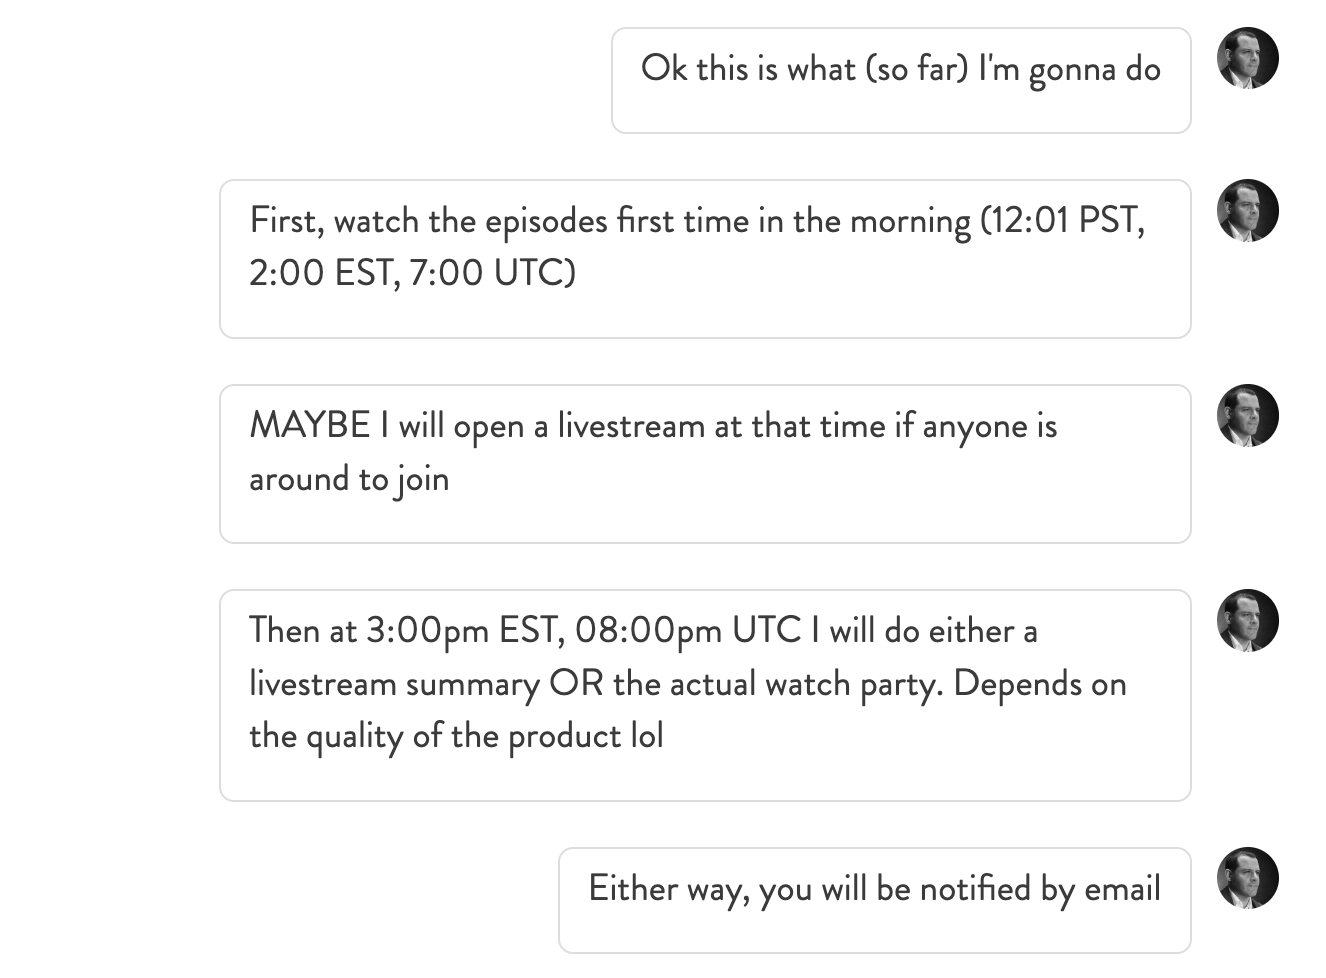Click the 'First, watch the episodes' message bubble
Screen dimensions: 1326x978
tap(705, 259)
